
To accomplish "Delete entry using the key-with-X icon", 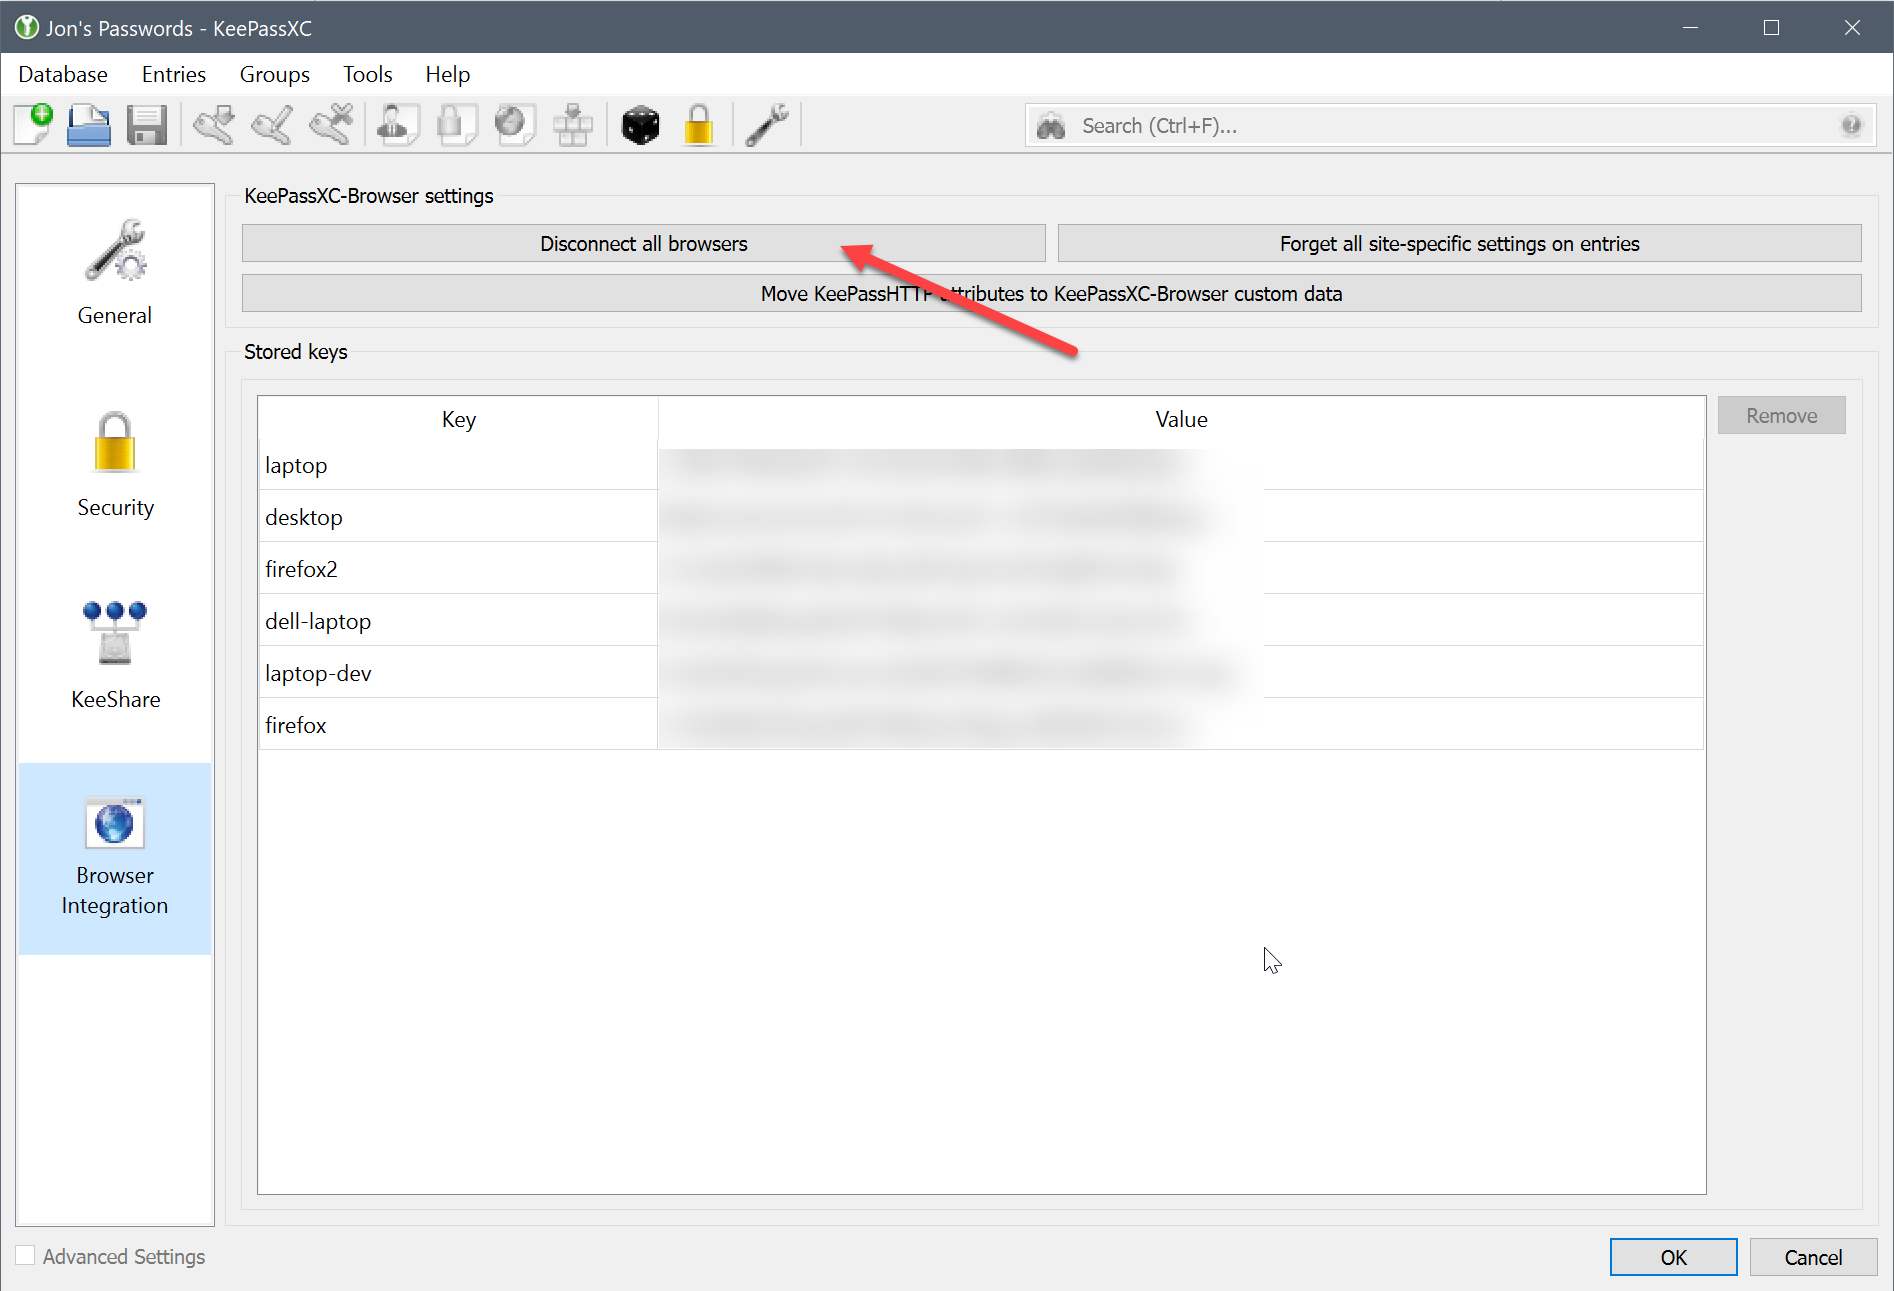I will [x=331, y=123].
